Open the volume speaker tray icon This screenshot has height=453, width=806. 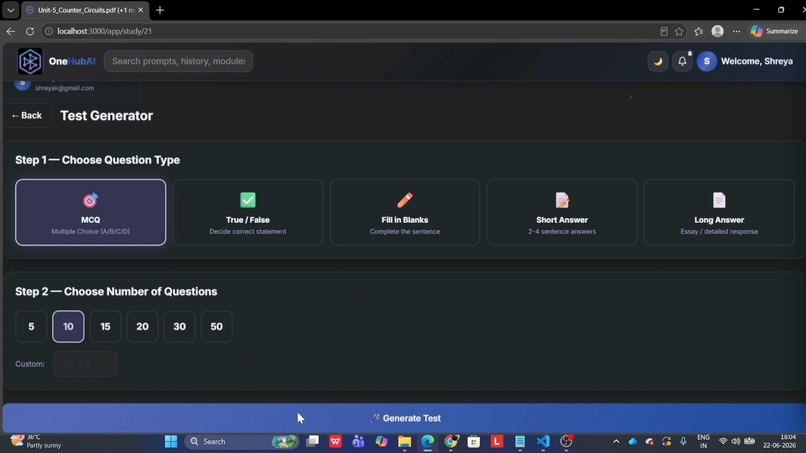pyautogui.click(x=736, y=441)
